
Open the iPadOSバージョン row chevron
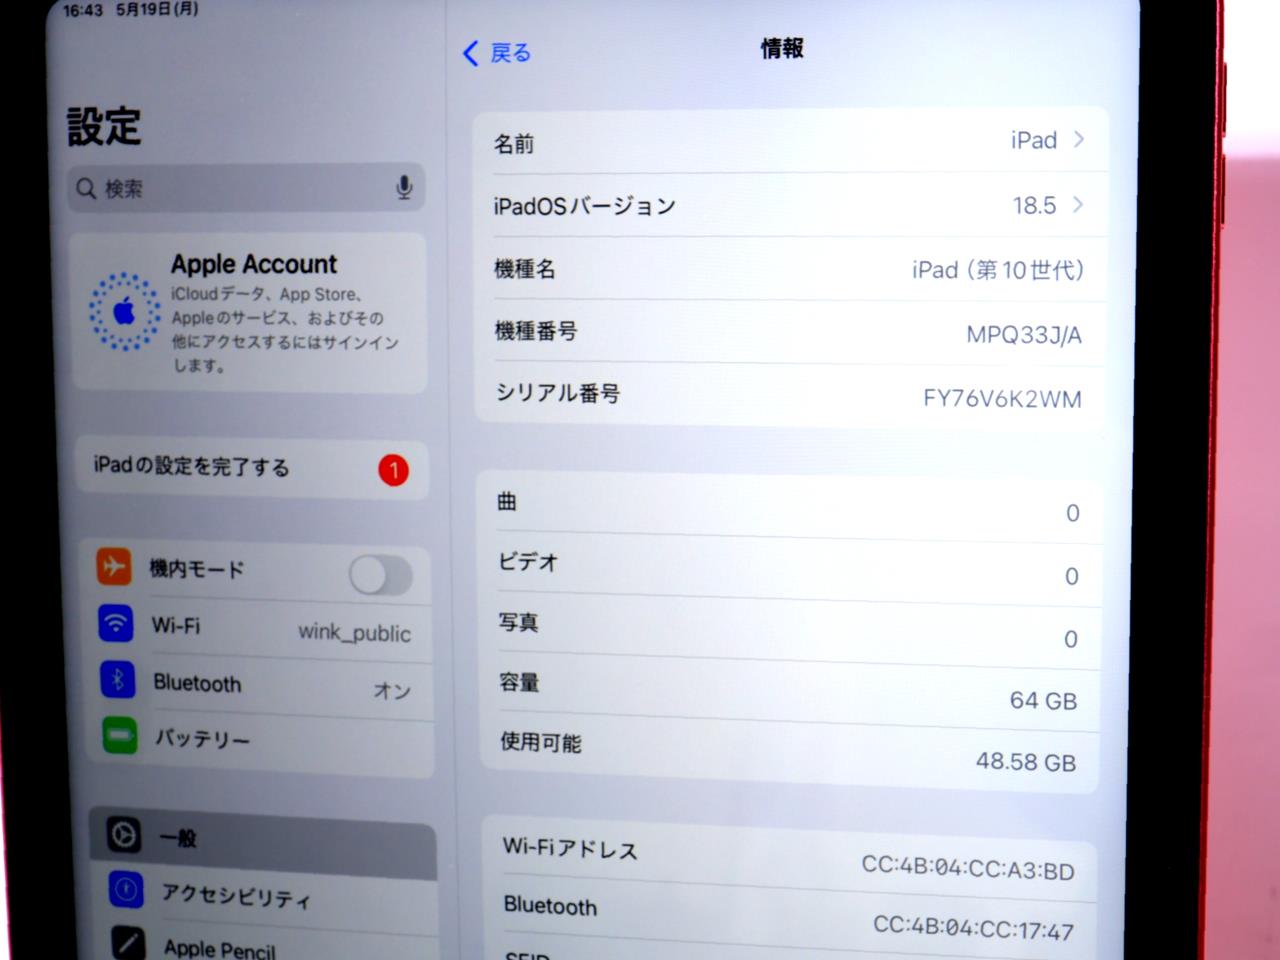point(1078,204)
